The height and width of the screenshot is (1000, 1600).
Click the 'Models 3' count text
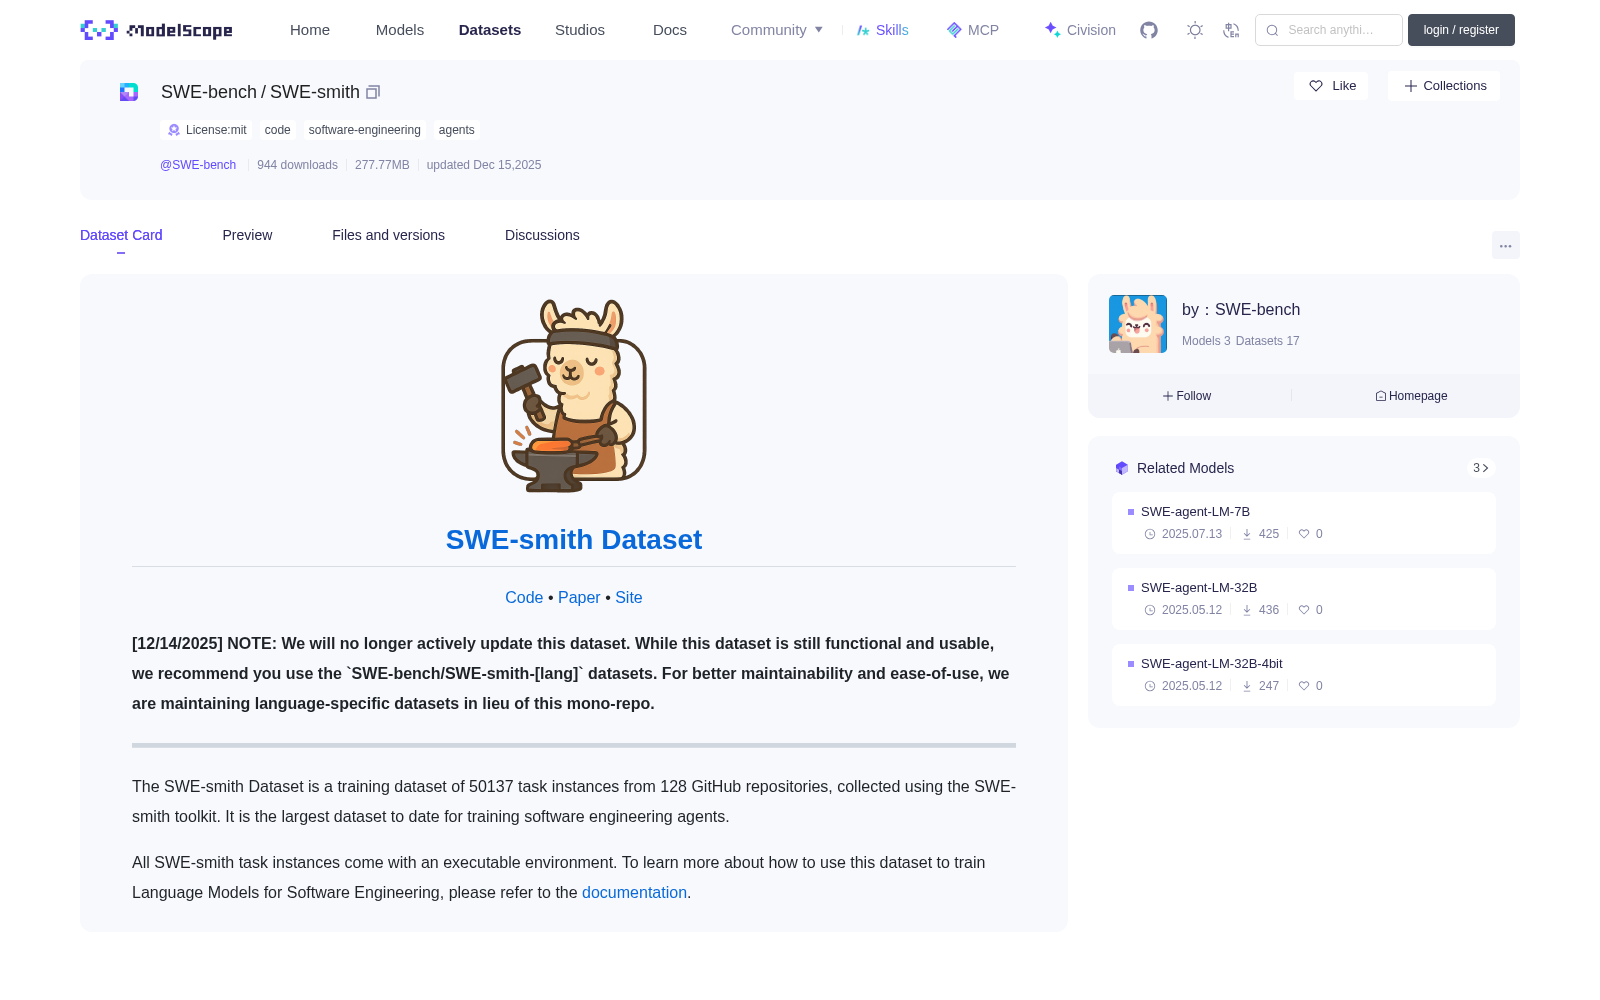click(x=1206, y=341)
